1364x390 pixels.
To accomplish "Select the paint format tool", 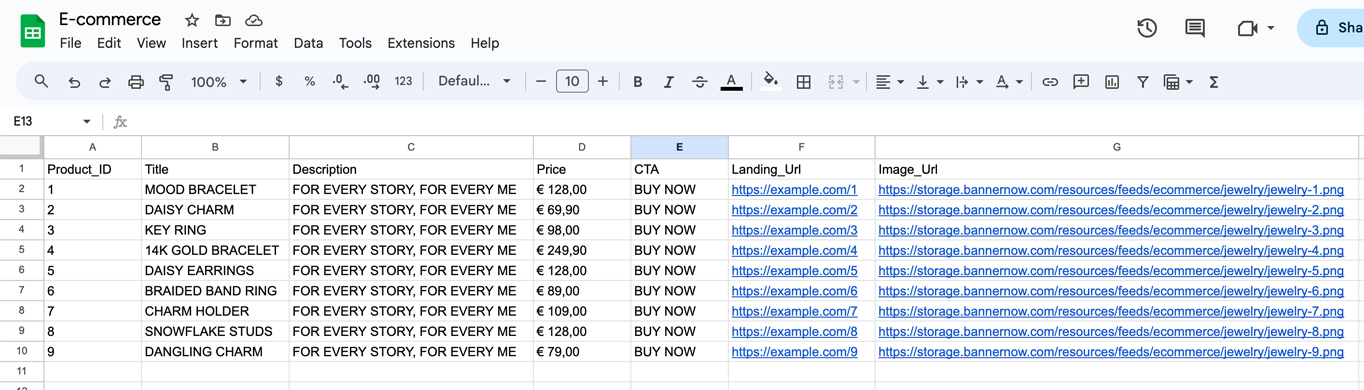I will (167, 82).
